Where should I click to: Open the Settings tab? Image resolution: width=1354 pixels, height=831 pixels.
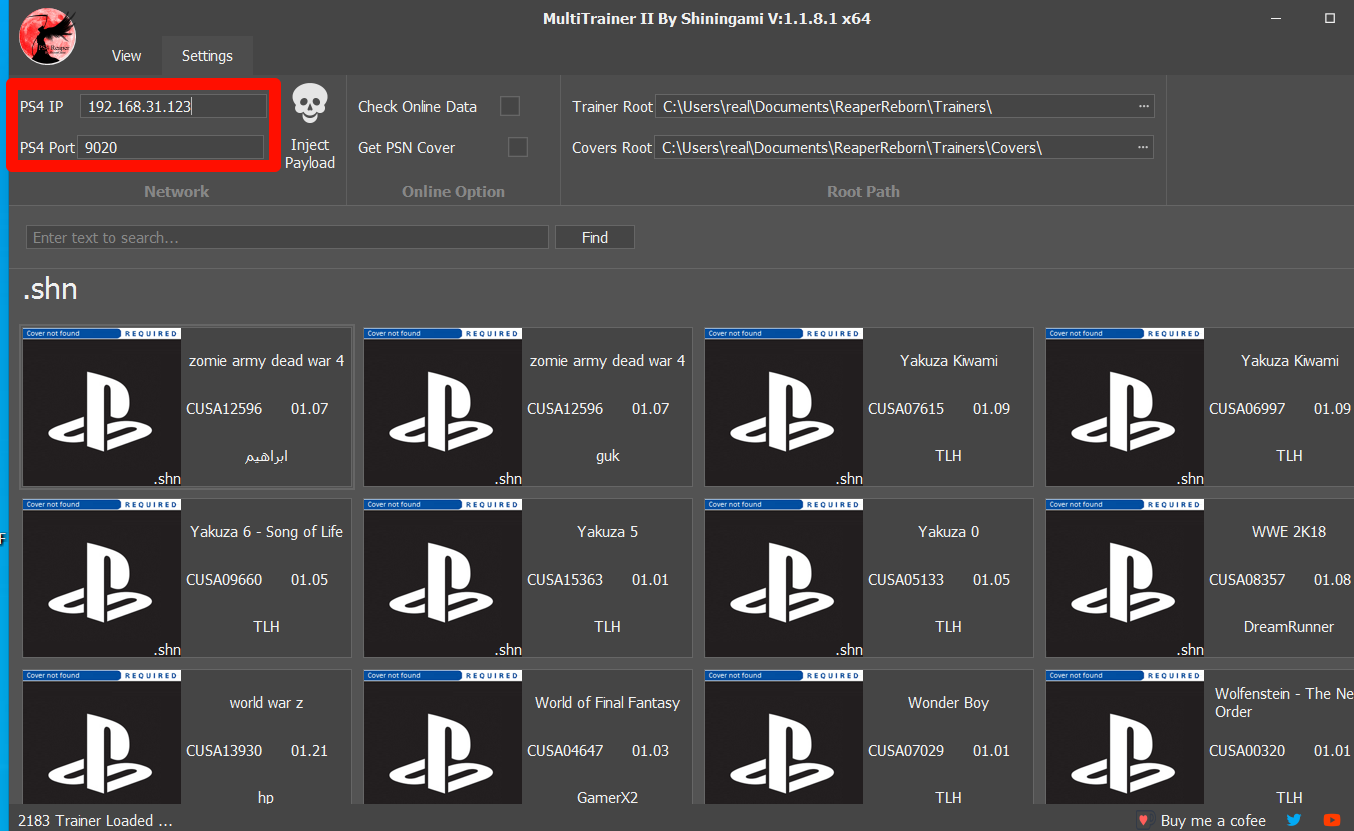tap(207, 56)
